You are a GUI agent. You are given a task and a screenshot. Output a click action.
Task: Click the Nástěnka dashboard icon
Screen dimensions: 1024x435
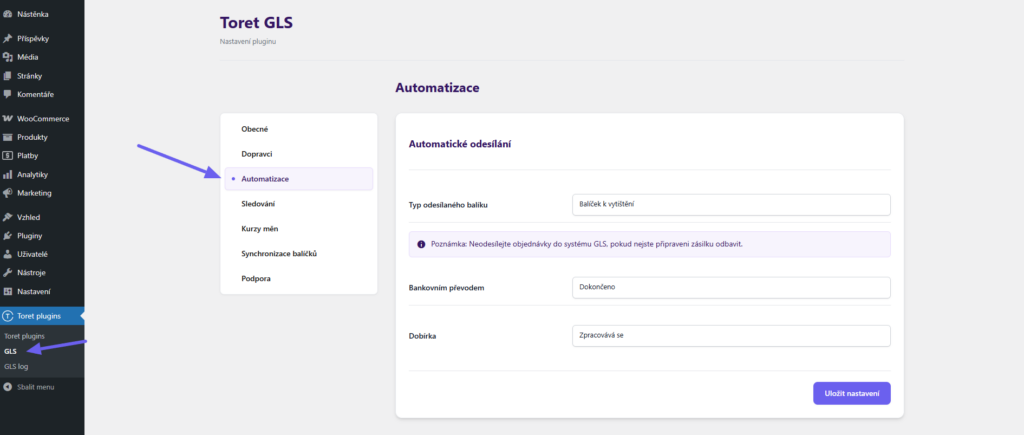pos(8,14)
